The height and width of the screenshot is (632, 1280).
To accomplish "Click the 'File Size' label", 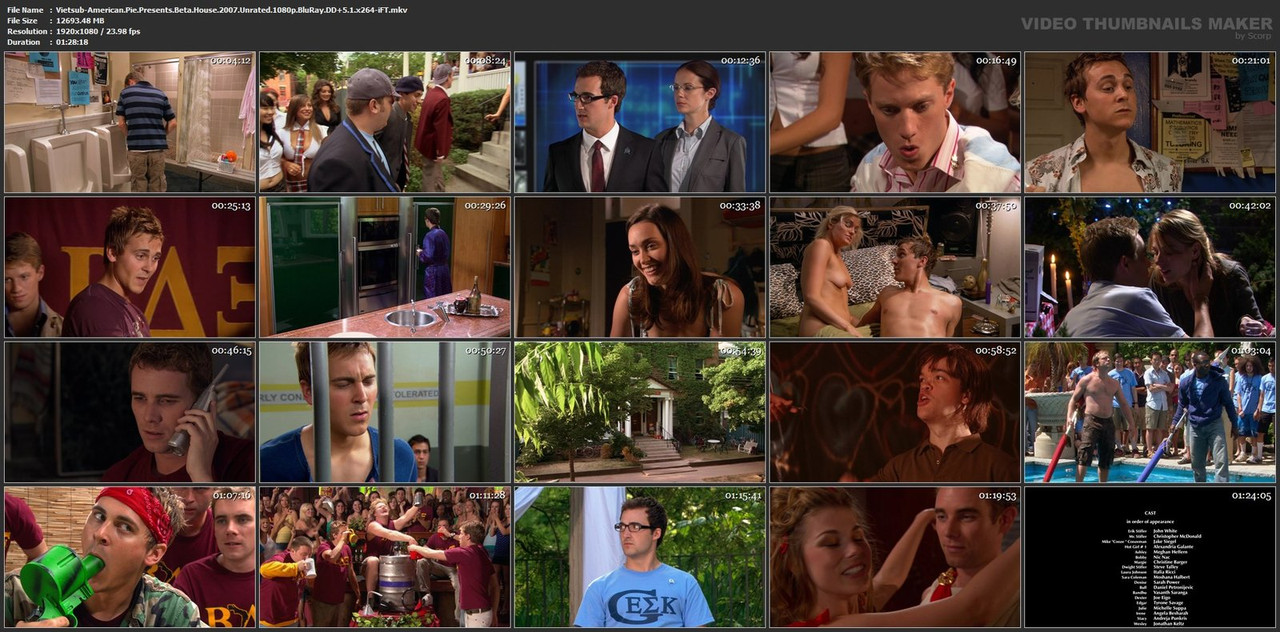I will click(22, 21).
